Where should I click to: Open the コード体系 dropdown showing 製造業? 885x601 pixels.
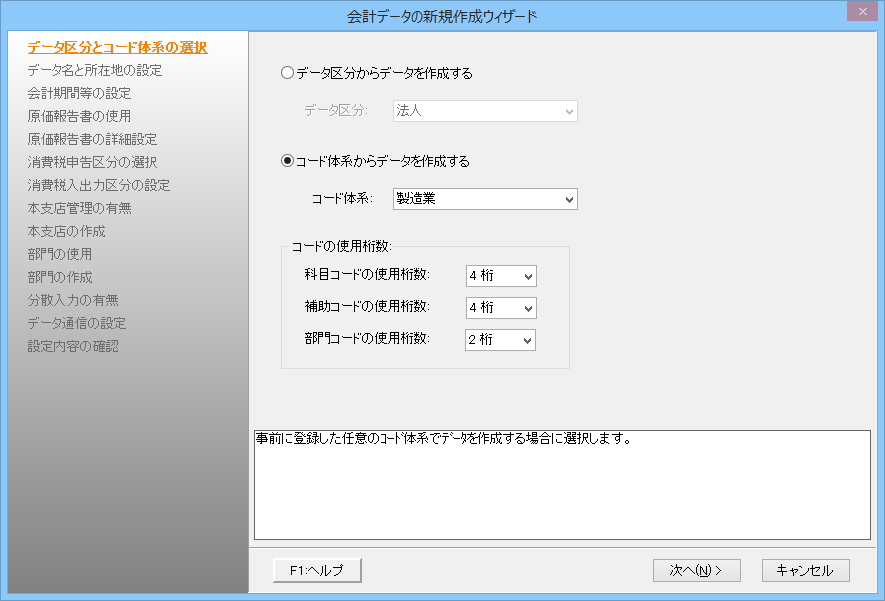tap(485, 199)
